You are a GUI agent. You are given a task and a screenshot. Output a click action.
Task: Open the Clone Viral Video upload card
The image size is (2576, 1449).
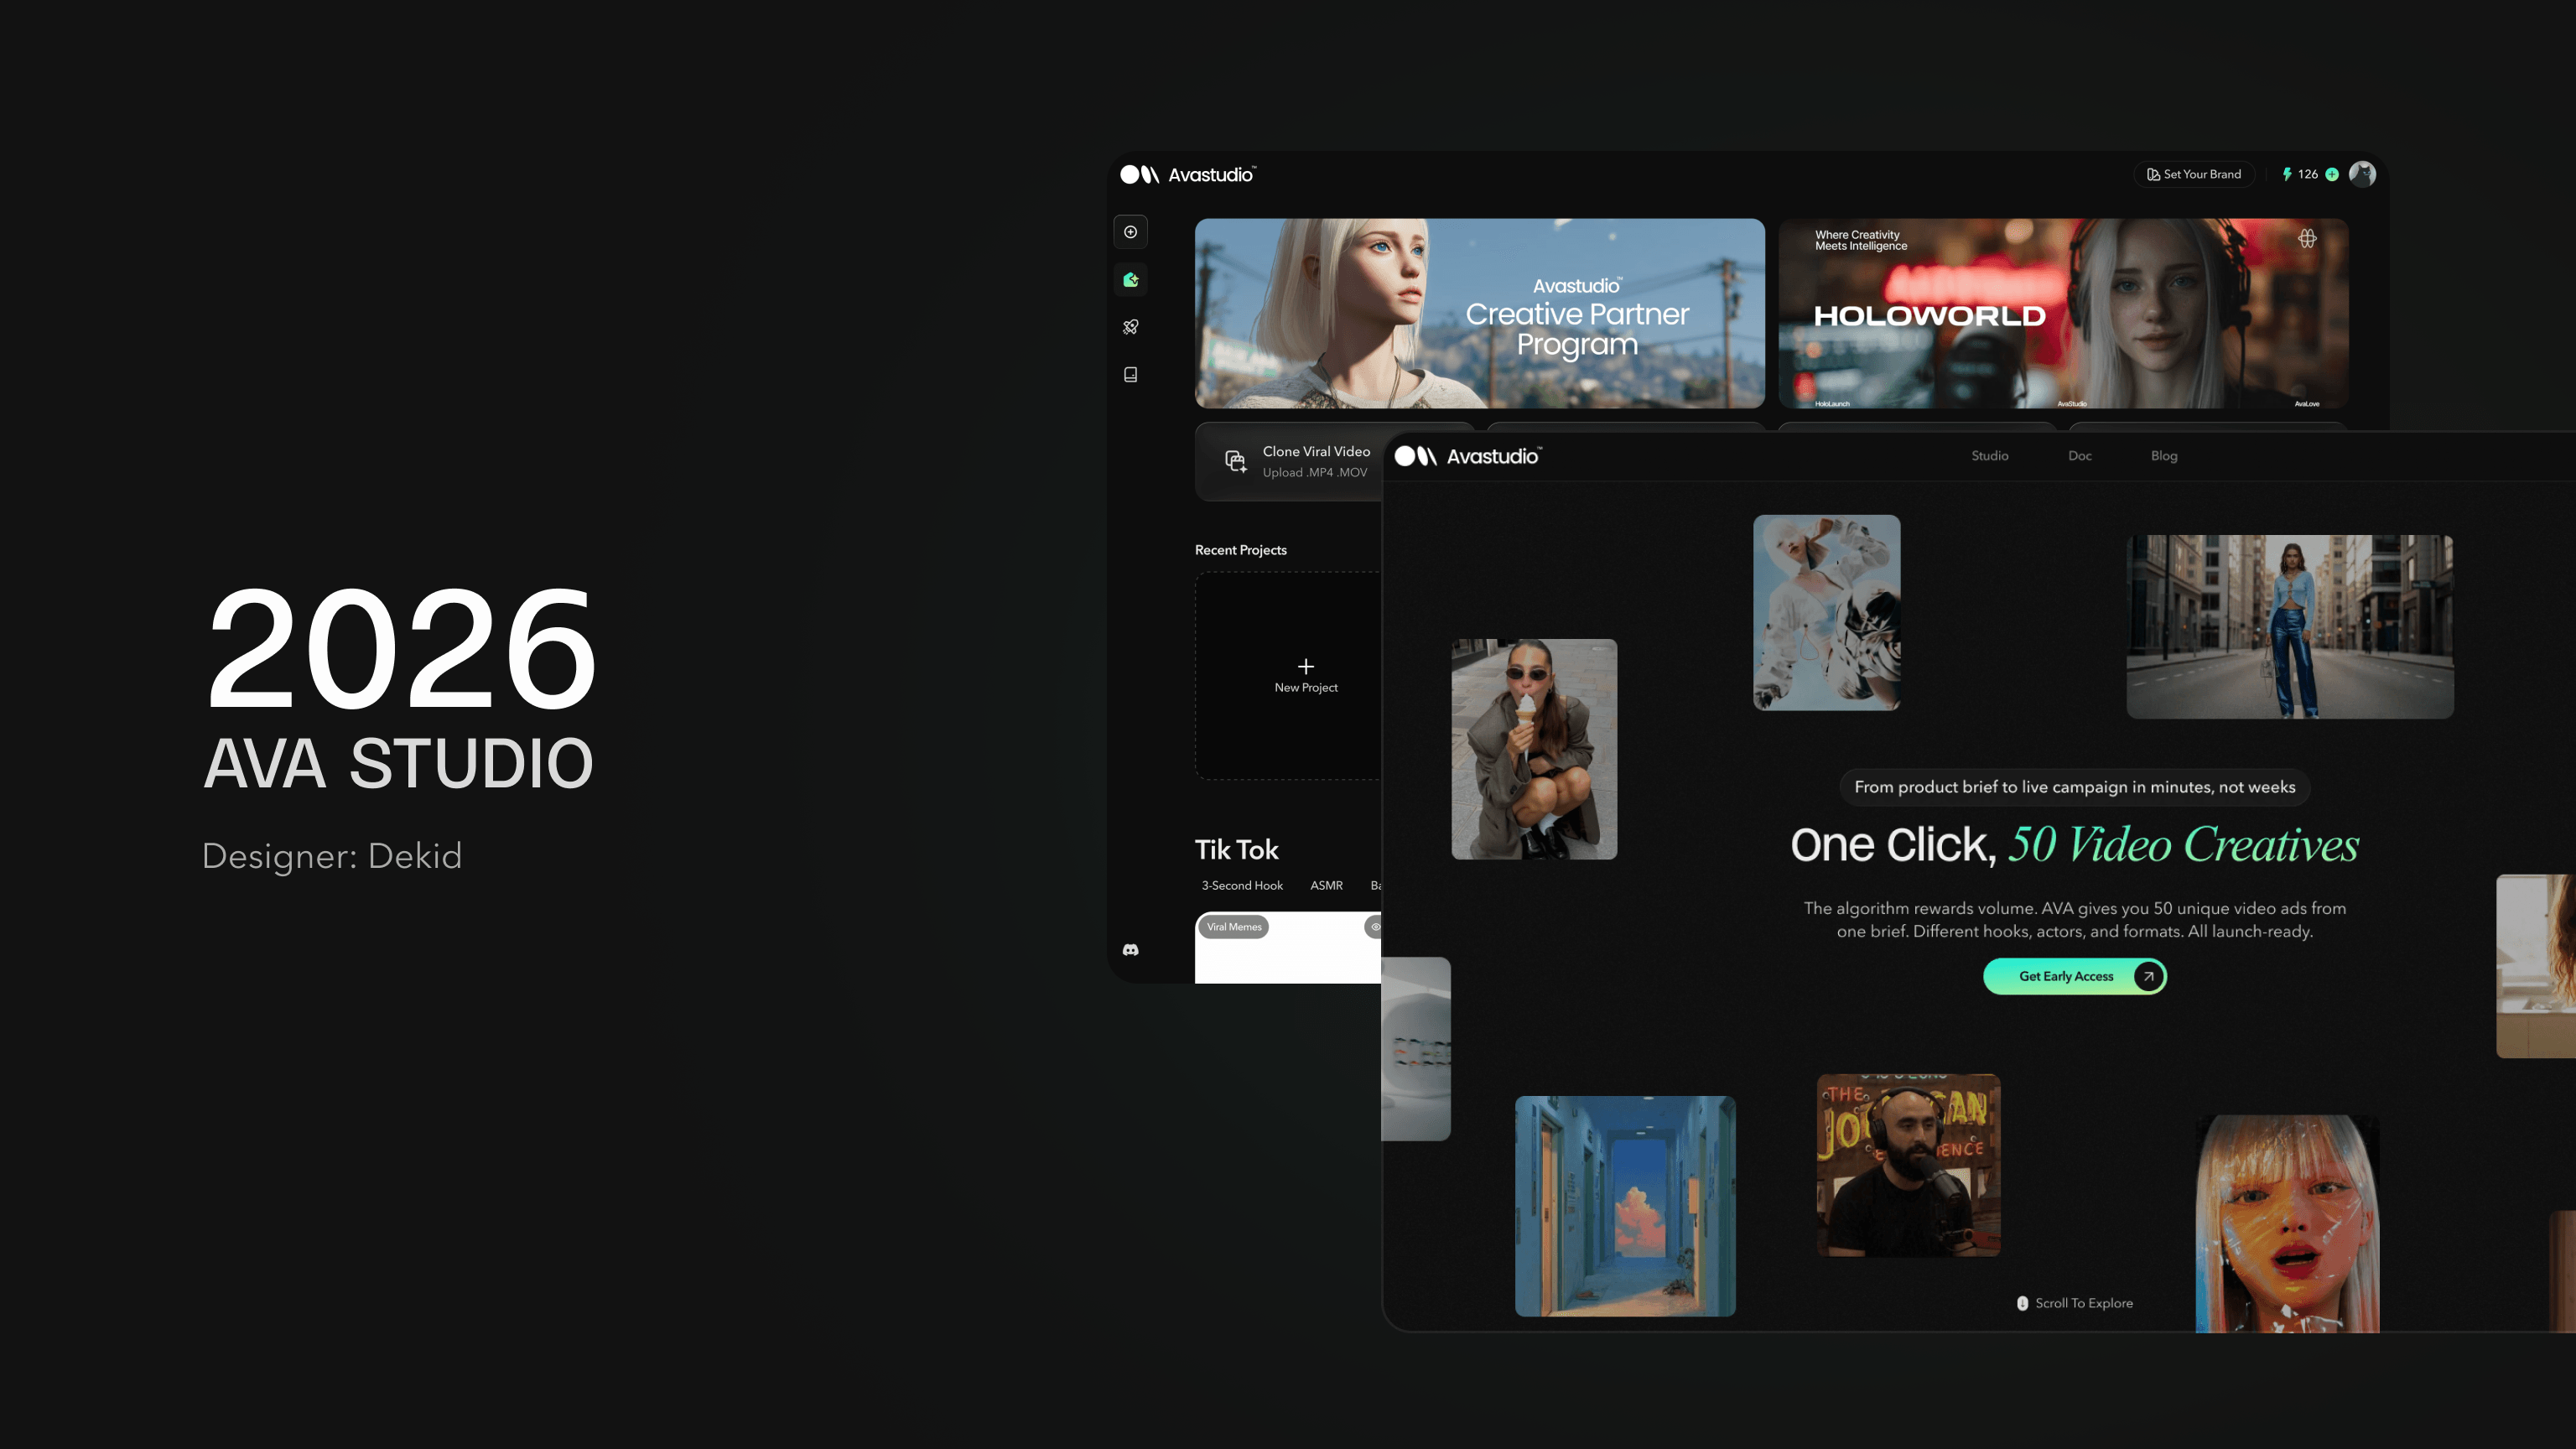[x=1290, y=462]
